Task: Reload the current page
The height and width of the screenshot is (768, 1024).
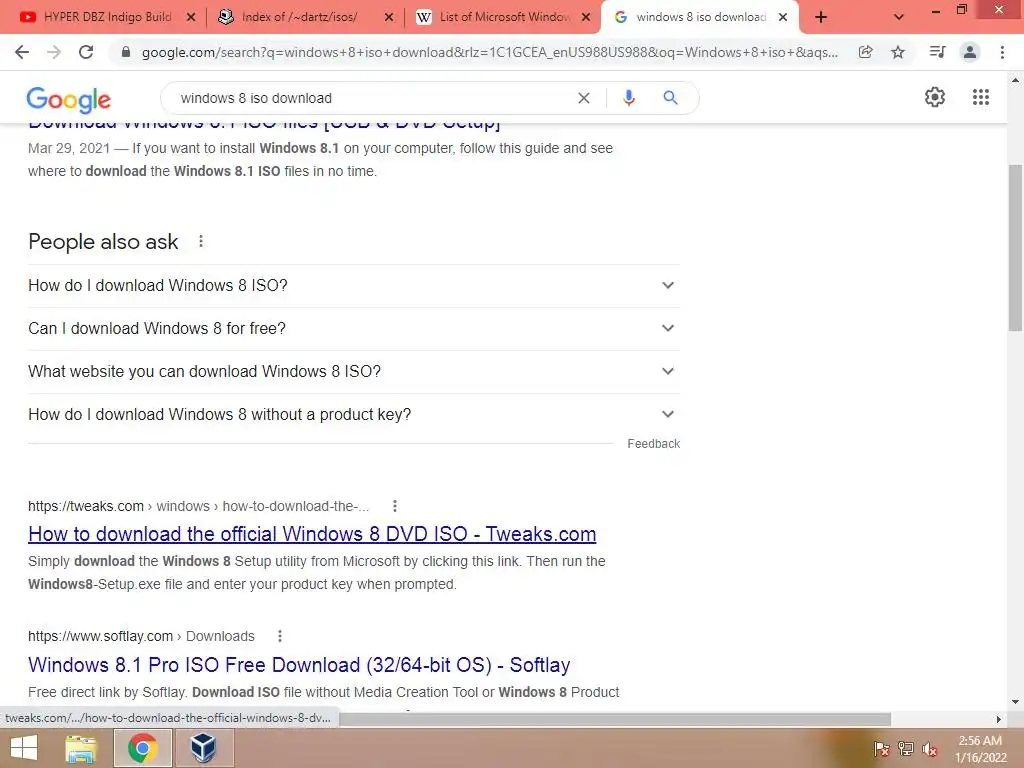Action: point(86,52)
